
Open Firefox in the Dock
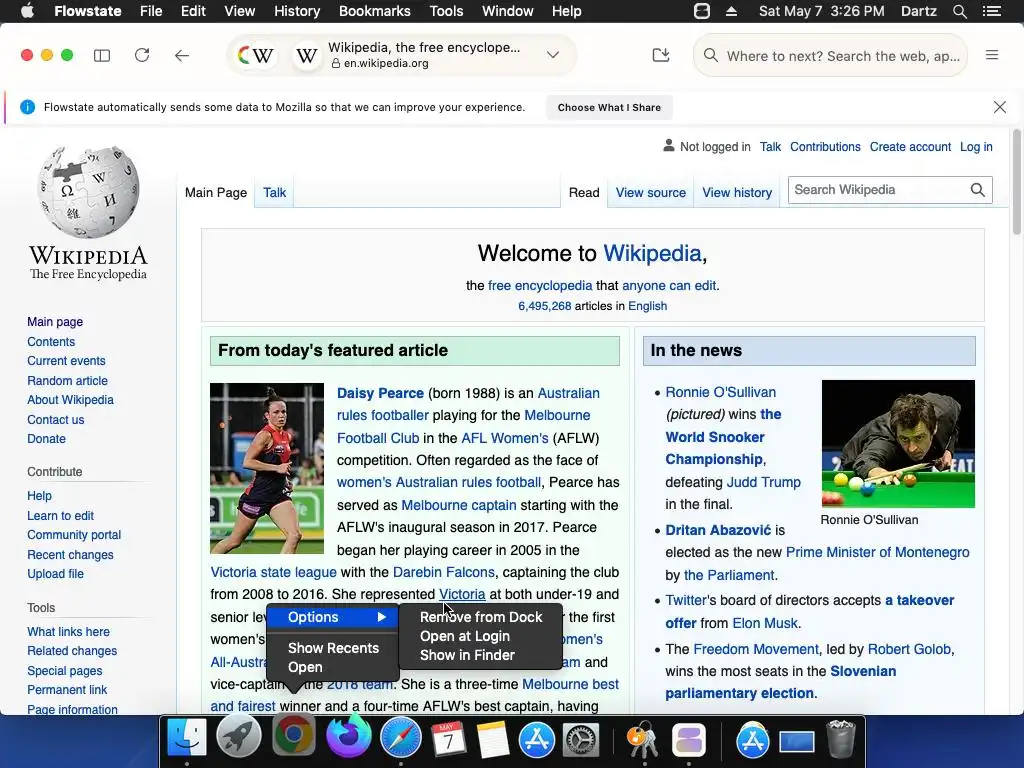[348, 736]
